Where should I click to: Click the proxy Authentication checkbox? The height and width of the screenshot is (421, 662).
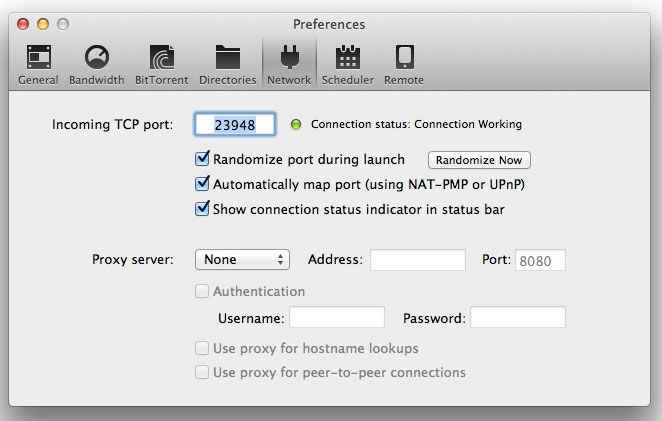pos(202,292)
